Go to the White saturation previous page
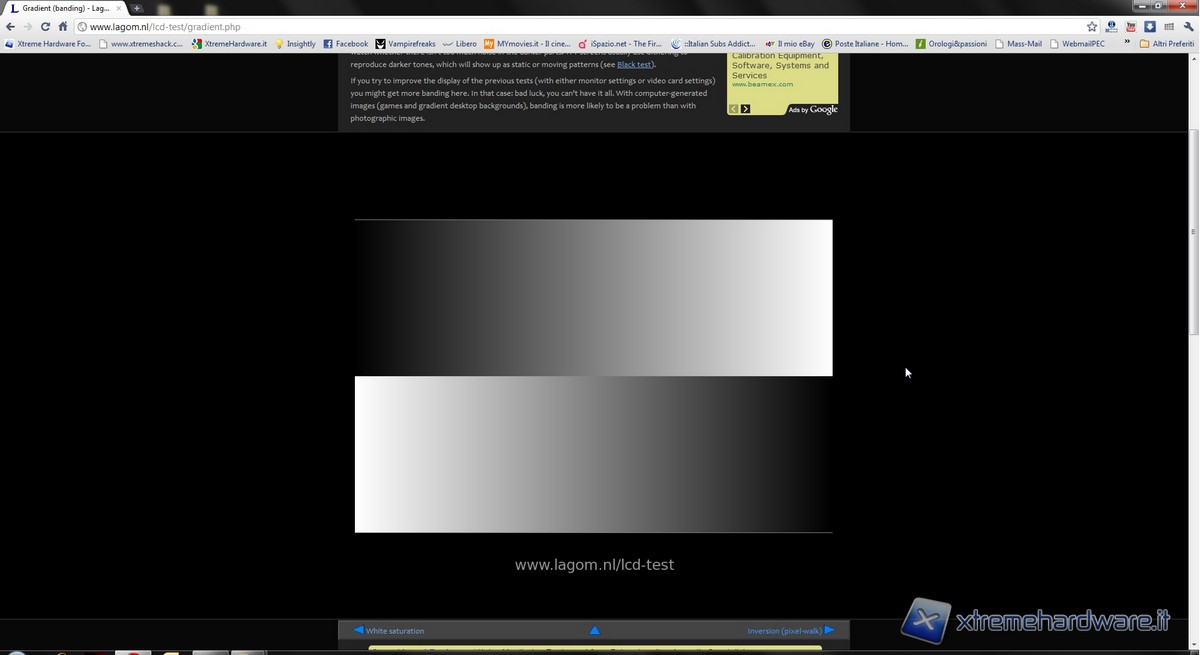This screenshot has width=1200, height=655. [390, 631]
